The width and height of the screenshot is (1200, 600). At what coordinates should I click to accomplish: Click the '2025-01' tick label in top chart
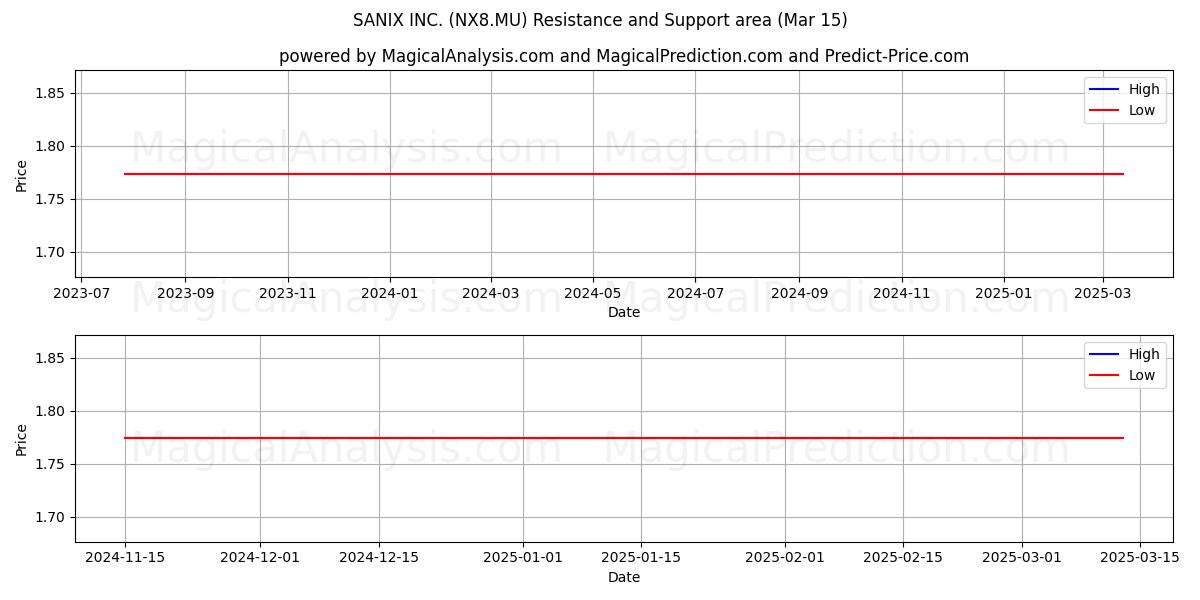1004,293
